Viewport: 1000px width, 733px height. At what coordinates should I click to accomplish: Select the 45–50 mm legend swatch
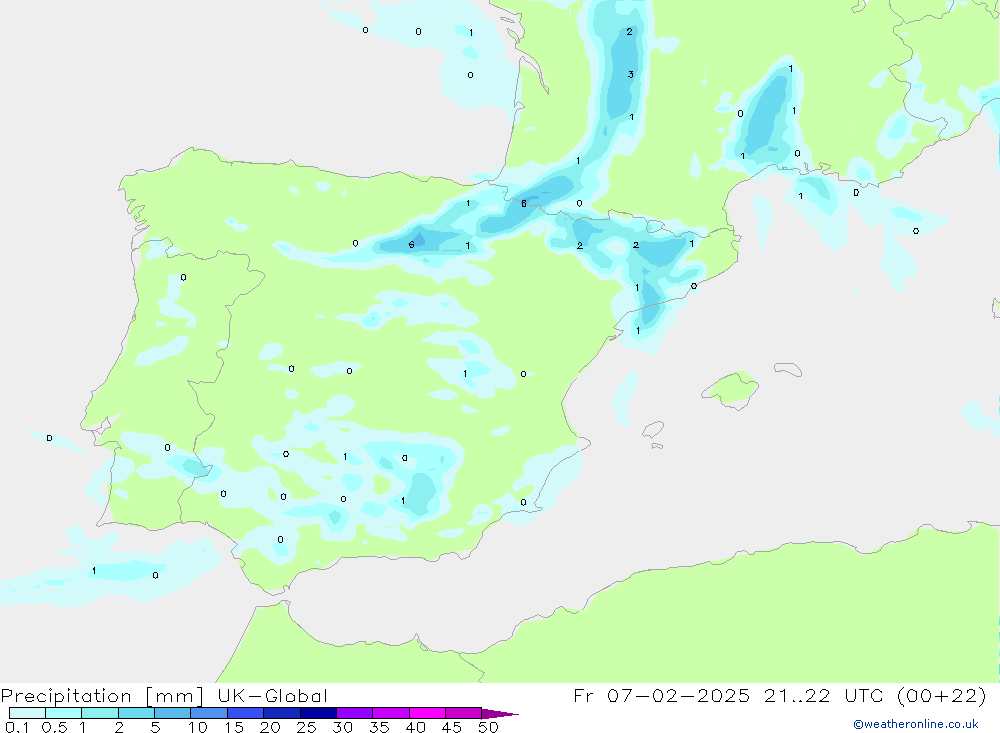pyautogui.click(x=464, y=713)
